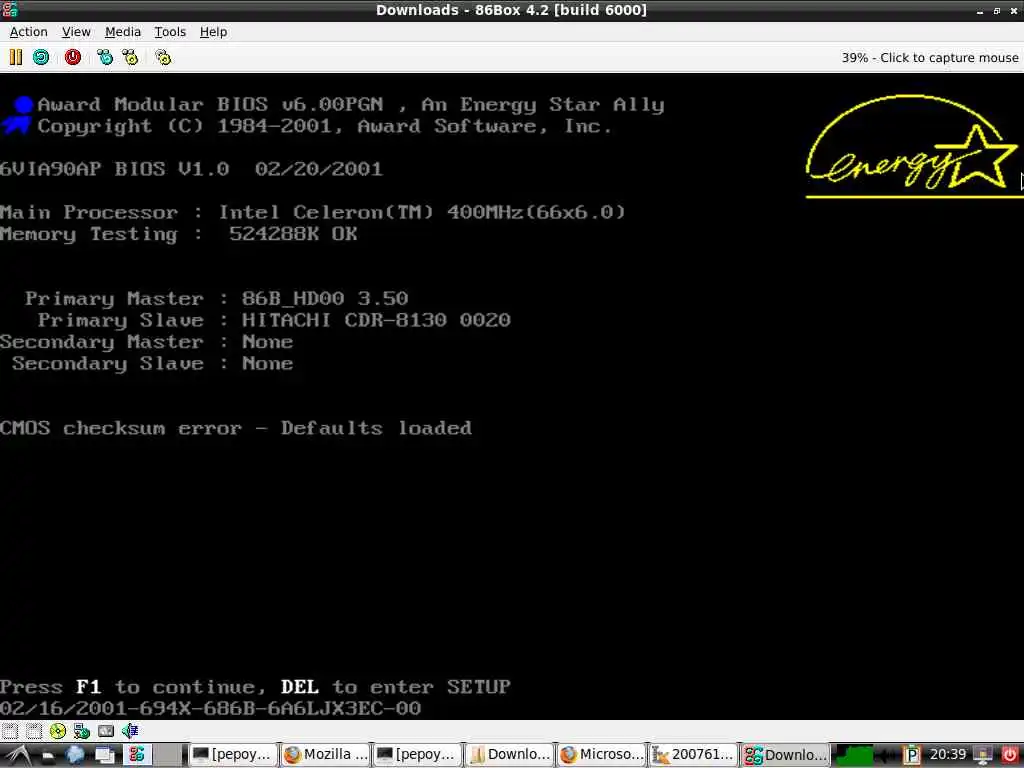Click '86B_HD00 3.50' primary master text
Image resolution: width=1024 pixels, height=768 pixels.
[325, 298]
